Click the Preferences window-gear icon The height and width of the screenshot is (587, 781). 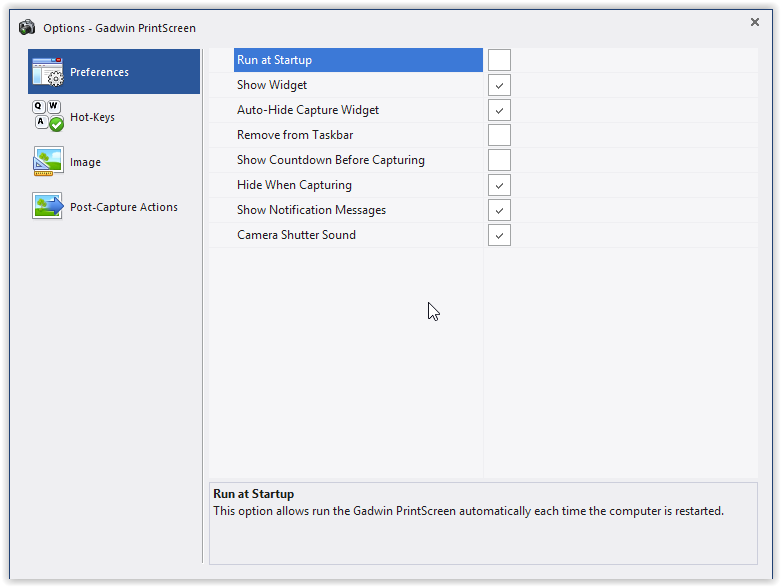[x=48, y=72]
